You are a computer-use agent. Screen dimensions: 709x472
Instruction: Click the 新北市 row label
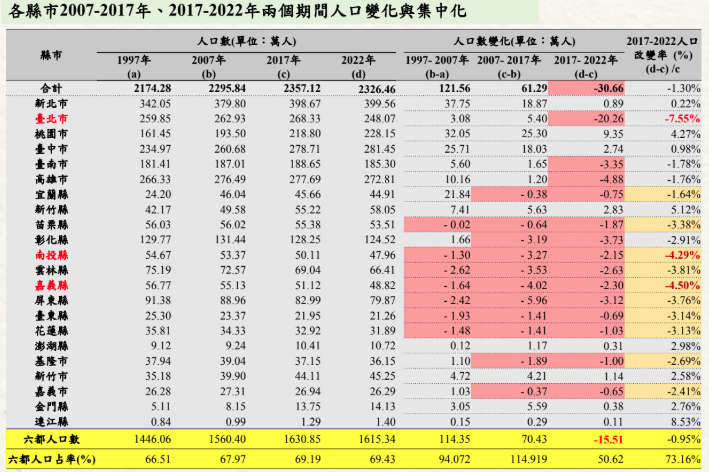[51, 104]
